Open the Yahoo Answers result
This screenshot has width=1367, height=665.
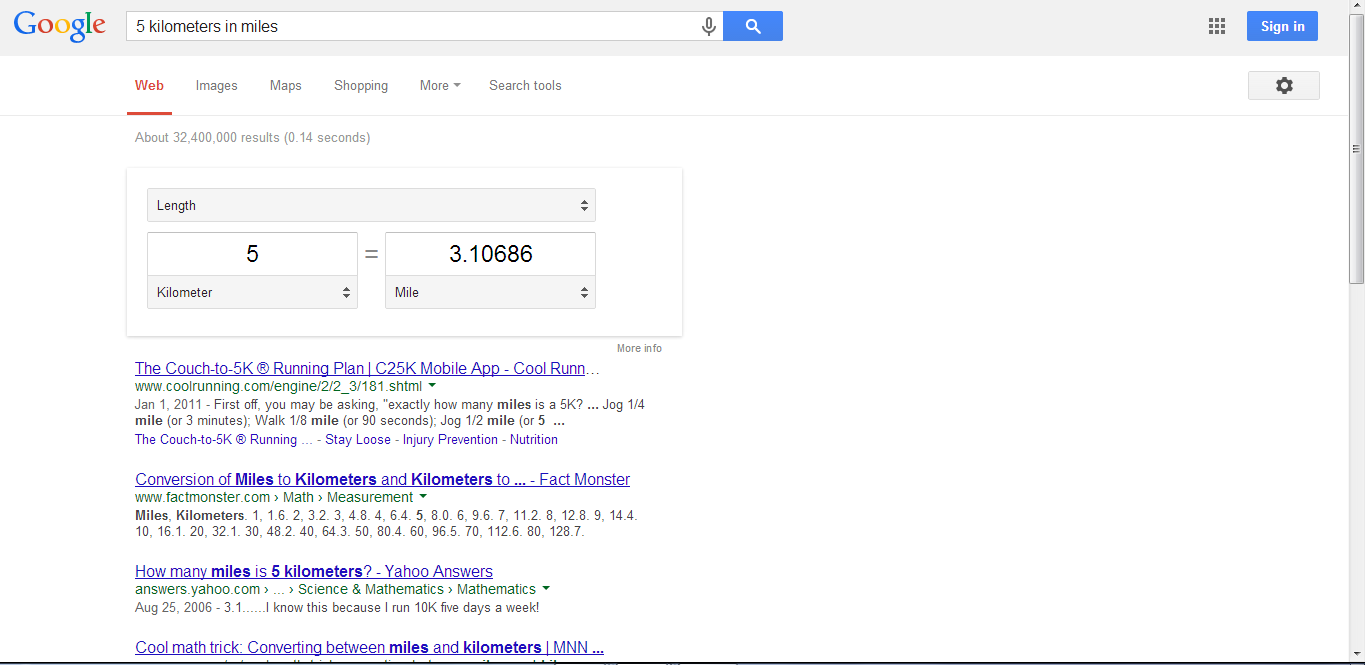coord(314,571)
